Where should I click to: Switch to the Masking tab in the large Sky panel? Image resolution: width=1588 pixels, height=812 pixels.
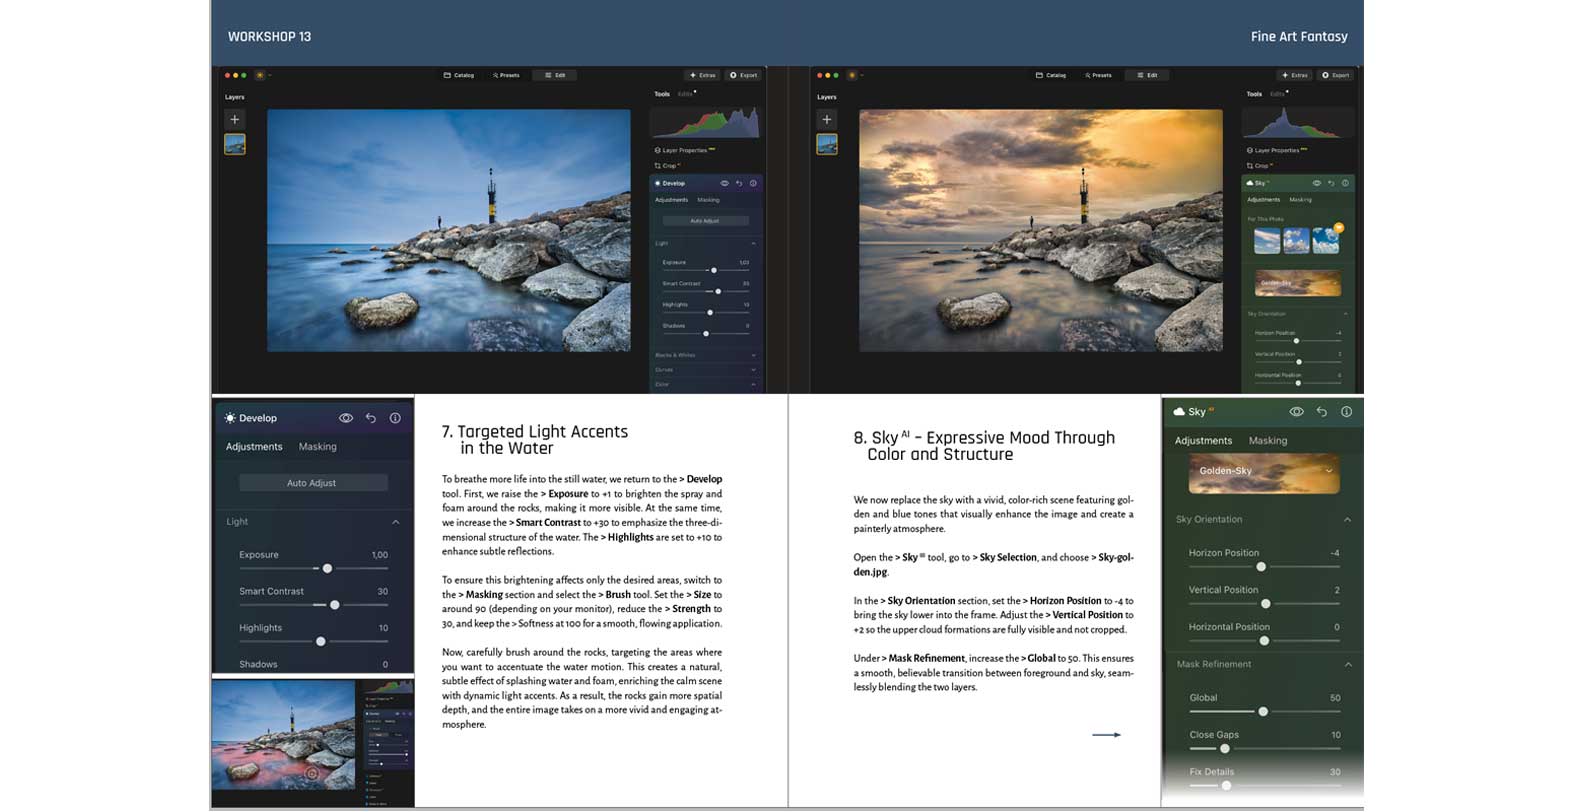pyautogui.click(x=1268, y=441)
